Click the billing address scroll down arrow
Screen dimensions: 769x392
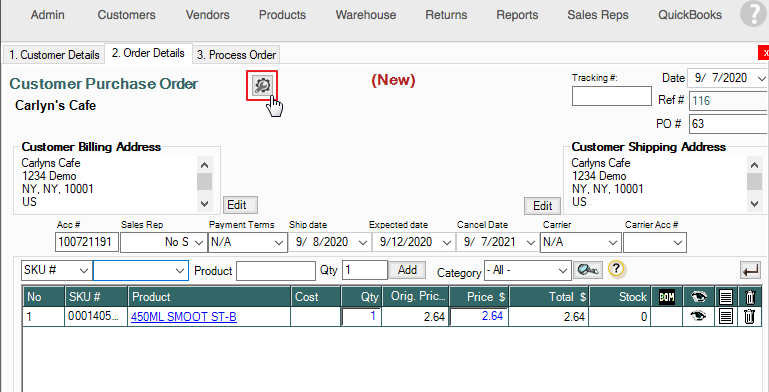click(205, 203)
